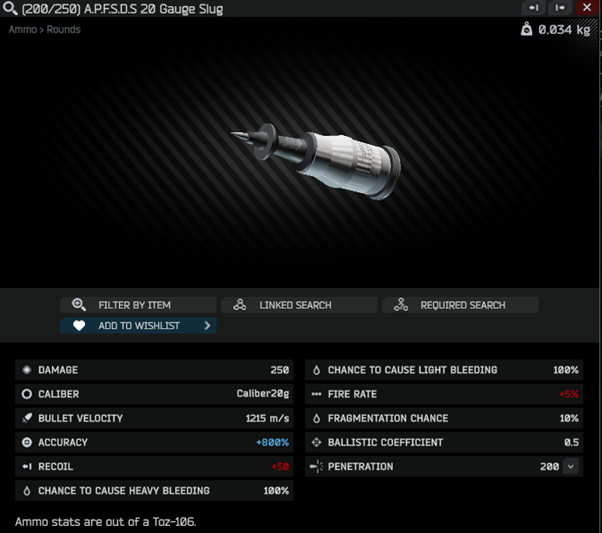
Task: Click the Required Search button
Action: pyautogui.click(x=460, y=305)
